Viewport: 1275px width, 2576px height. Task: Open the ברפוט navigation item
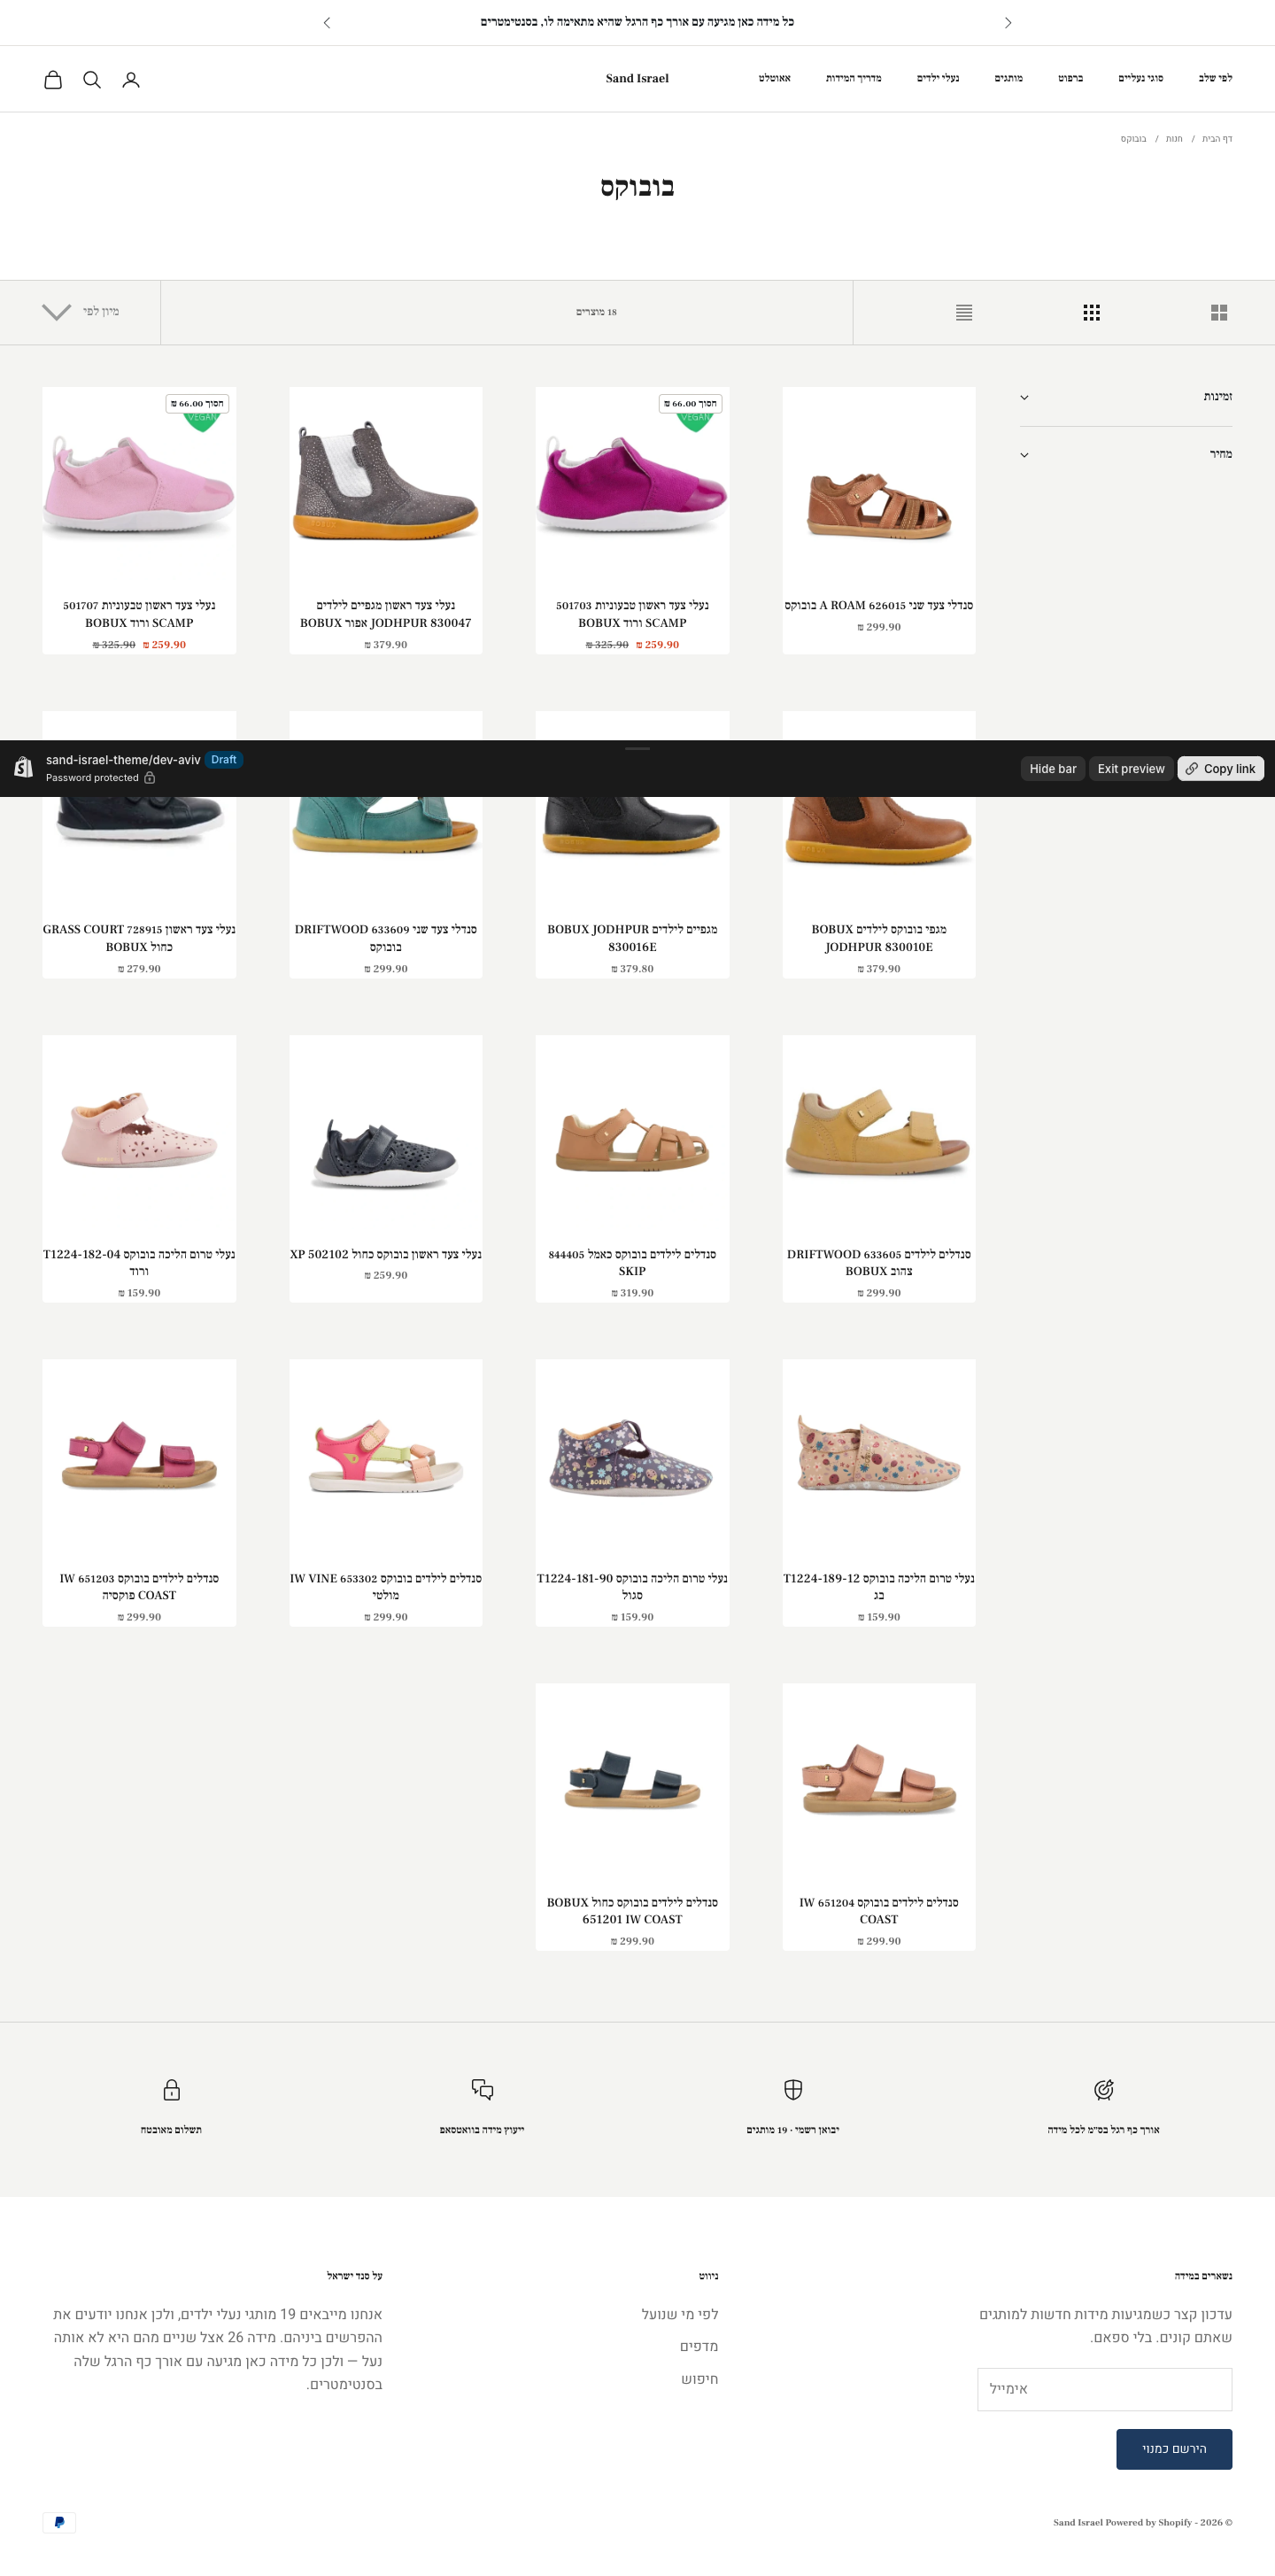1071,78
